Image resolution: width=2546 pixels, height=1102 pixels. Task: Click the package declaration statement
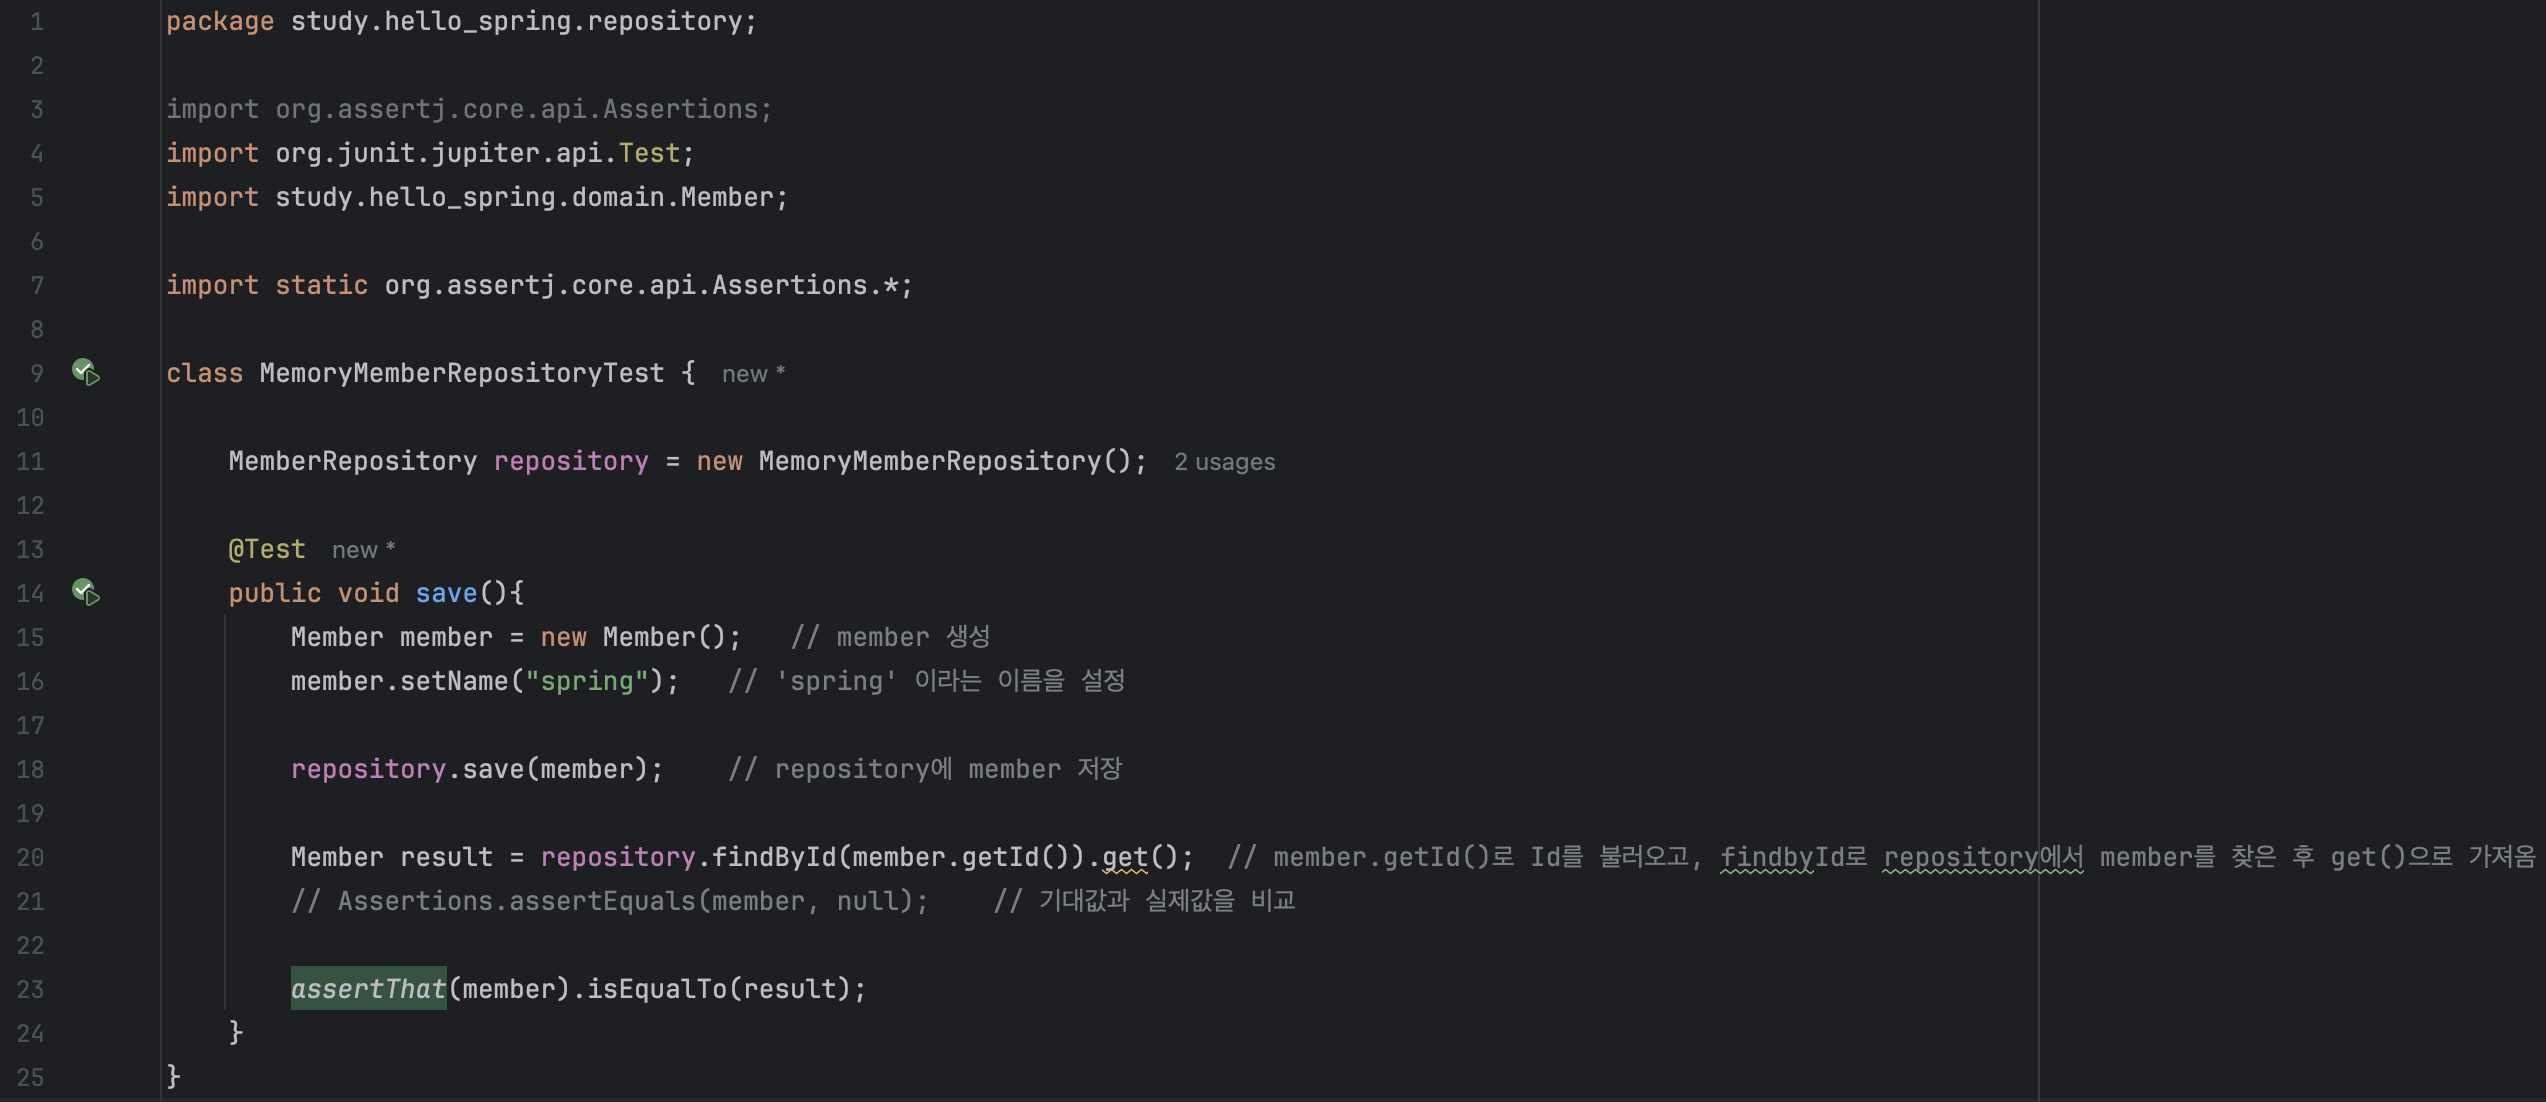click(x=461, y=21)
